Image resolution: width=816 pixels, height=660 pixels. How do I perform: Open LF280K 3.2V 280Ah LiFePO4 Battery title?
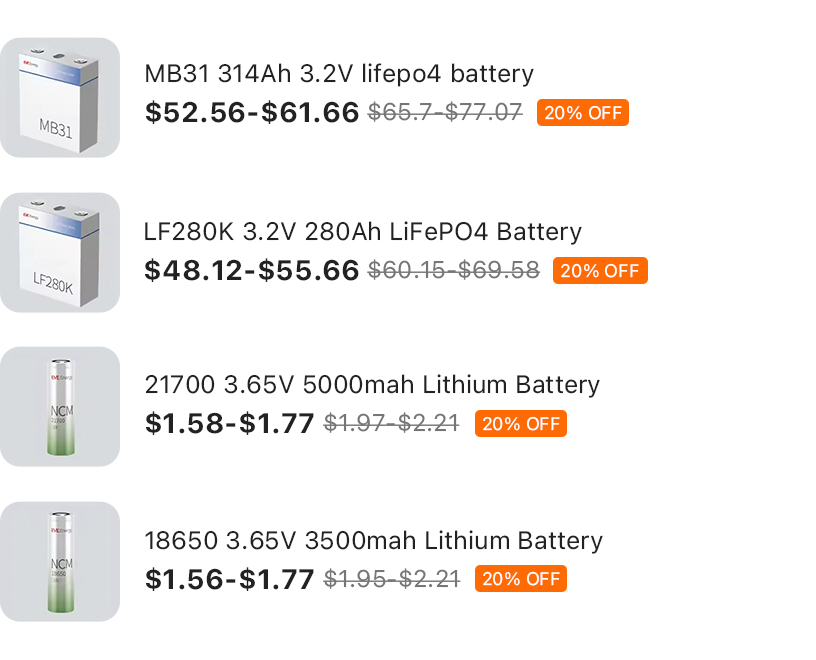(x=363, y=232)
